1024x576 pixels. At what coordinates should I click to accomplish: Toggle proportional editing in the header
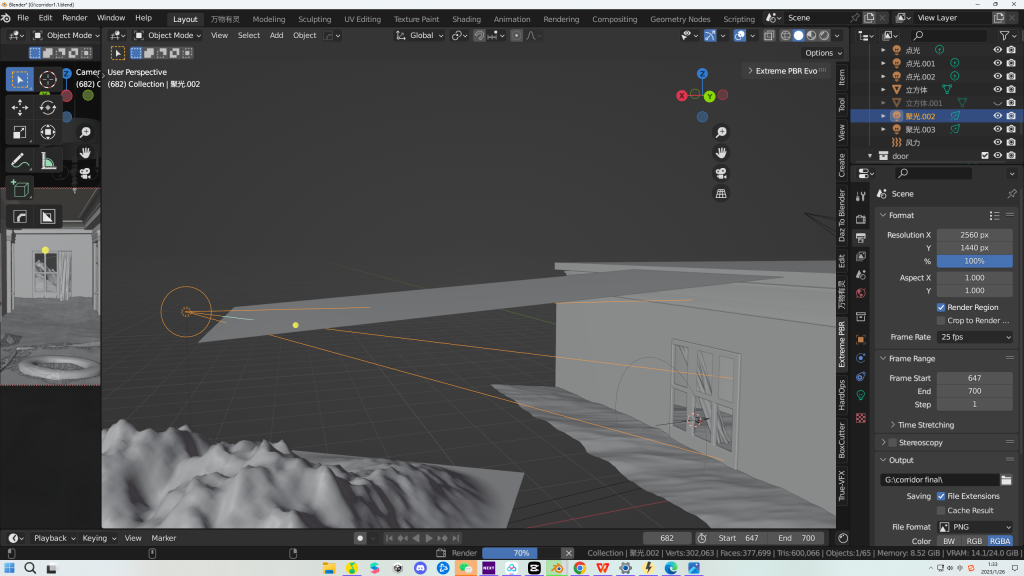(517, 35)
